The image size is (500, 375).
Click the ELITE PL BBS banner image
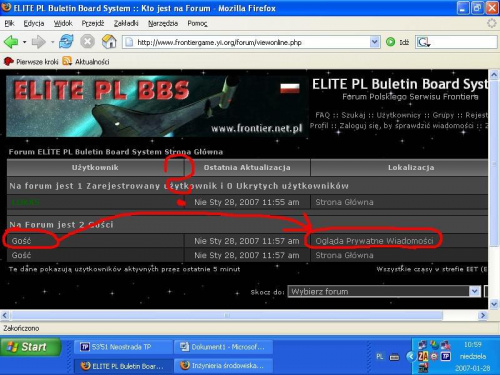click(156, 106)
